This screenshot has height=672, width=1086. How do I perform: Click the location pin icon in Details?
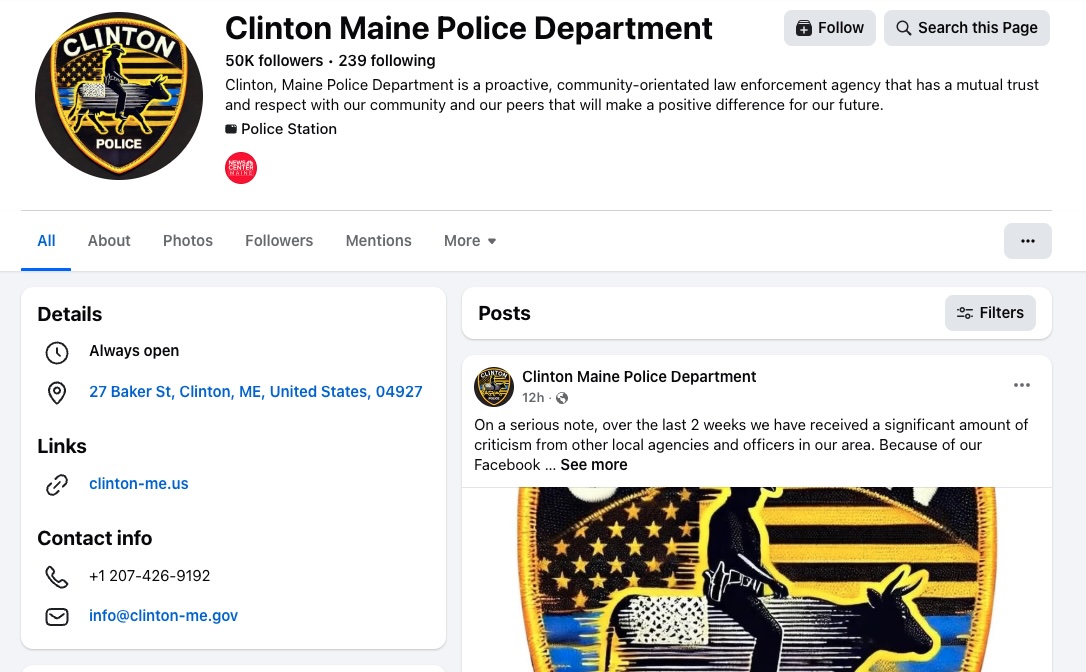click(57, 393)
